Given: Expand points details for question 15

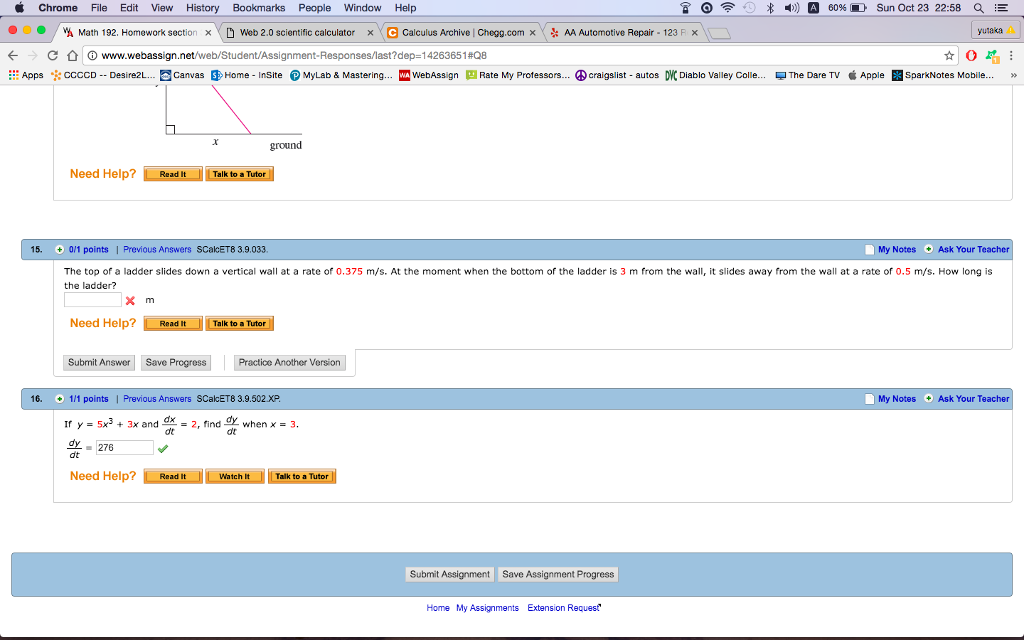Looking at the screenshot, I should 60,250.
